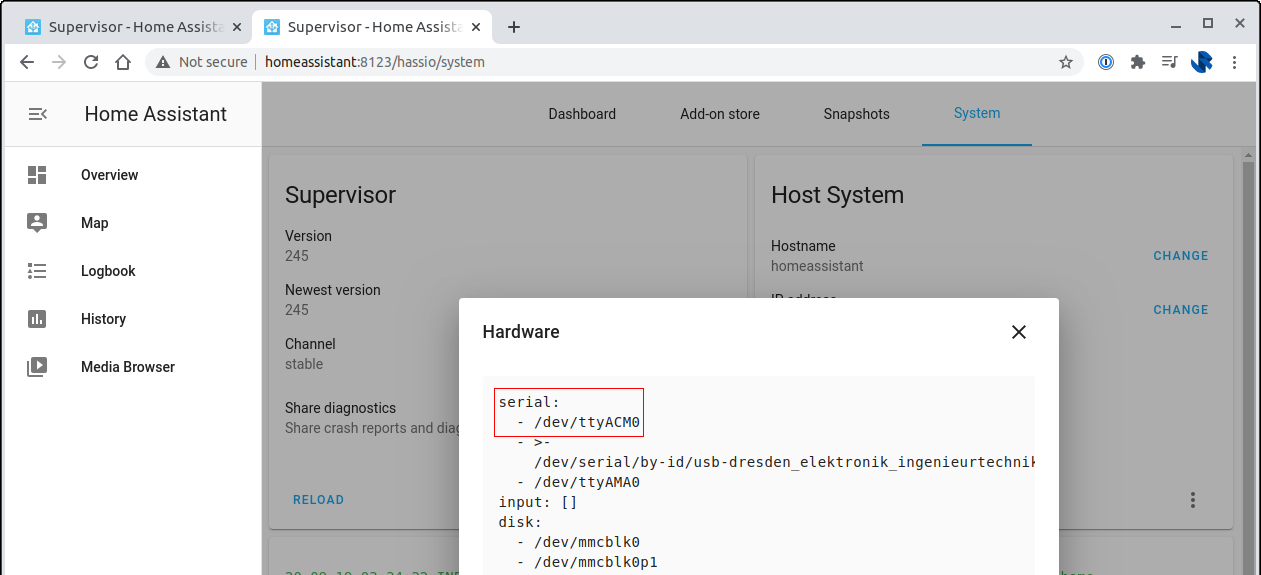
Task: Click the usb-dresden_elektronik serial path
Action: tap(785, 462)
